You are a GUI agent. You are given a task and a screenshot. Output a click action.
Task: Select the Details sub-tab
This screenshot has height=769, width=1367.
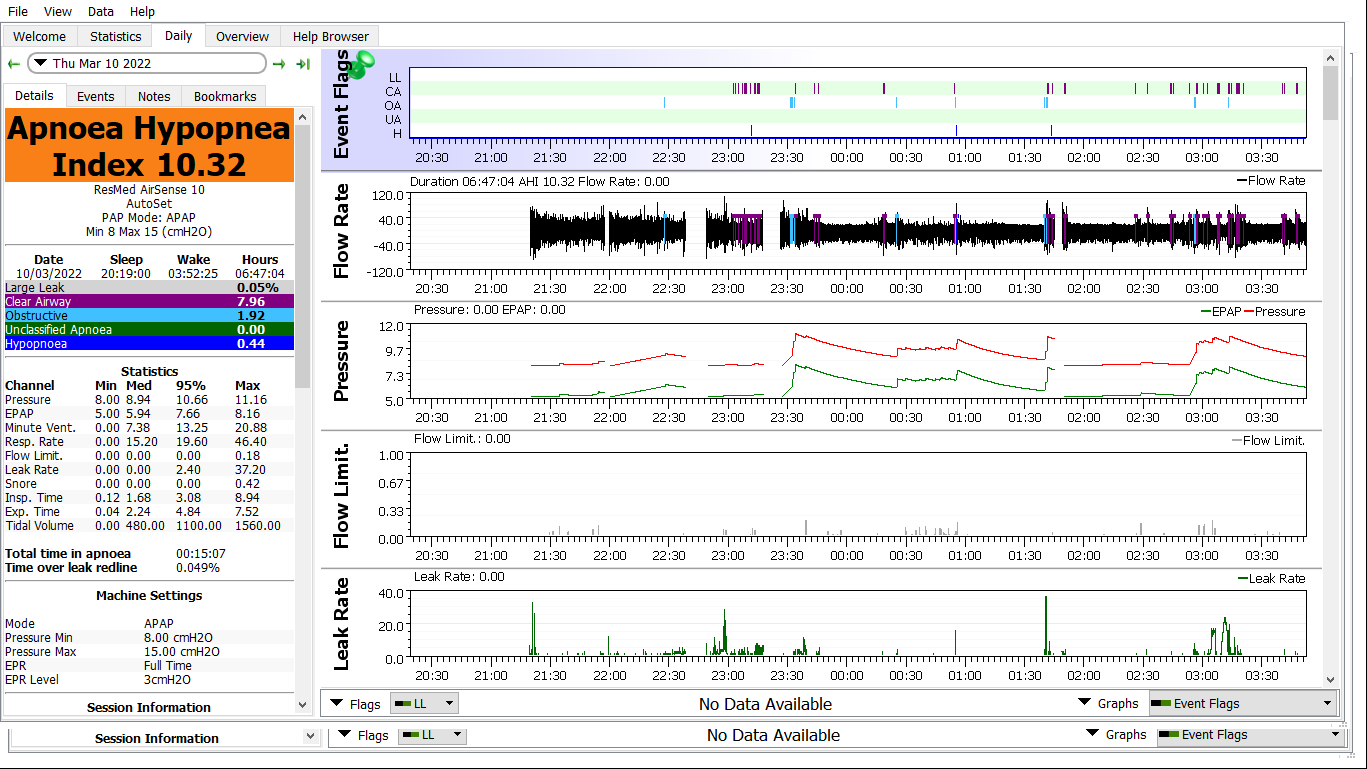coord(34,96)
